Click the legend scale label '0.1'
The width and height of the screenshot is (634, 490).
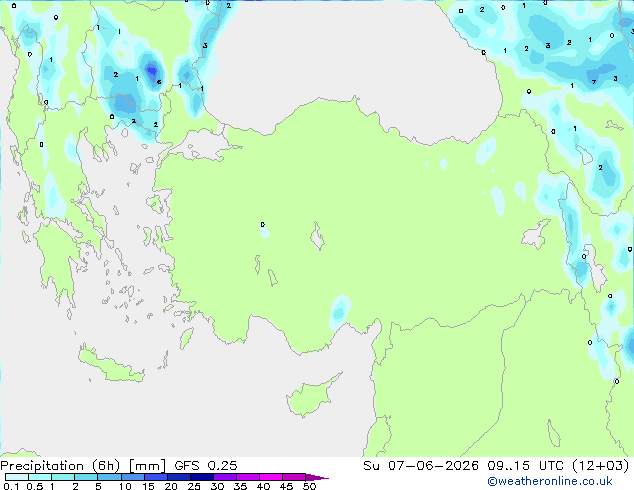[x=11, y=486]
